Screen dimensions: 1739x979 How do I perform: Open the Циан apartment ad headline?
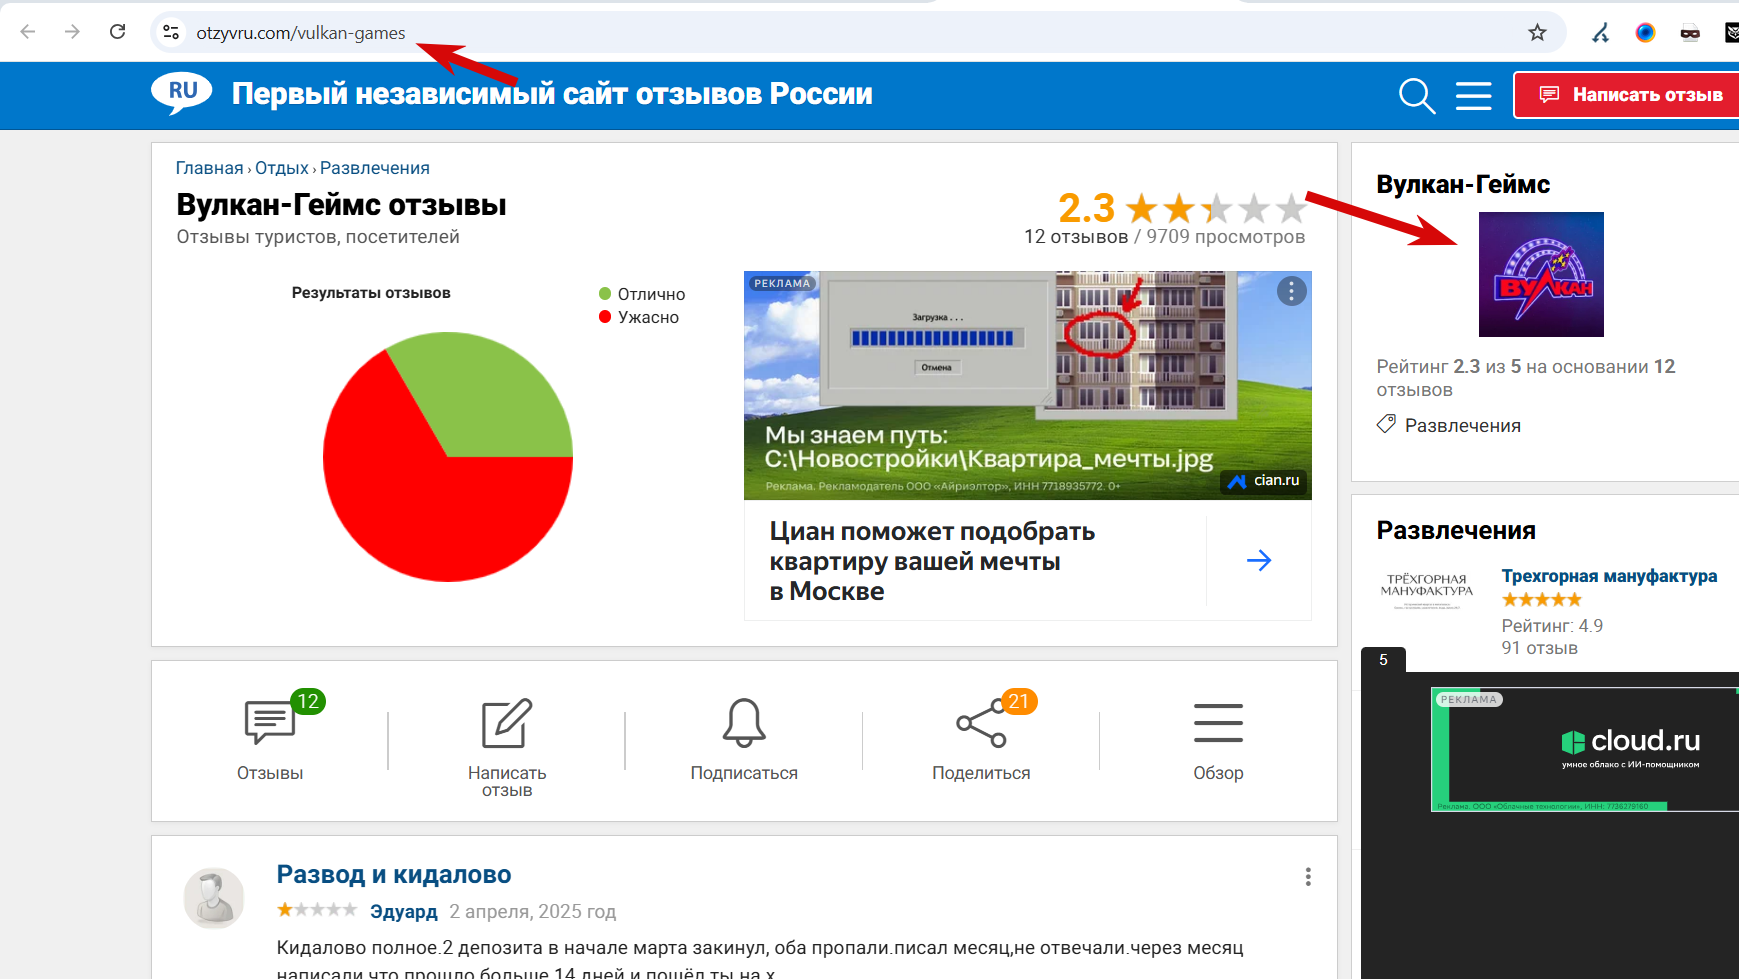click(x=932, y=561)
